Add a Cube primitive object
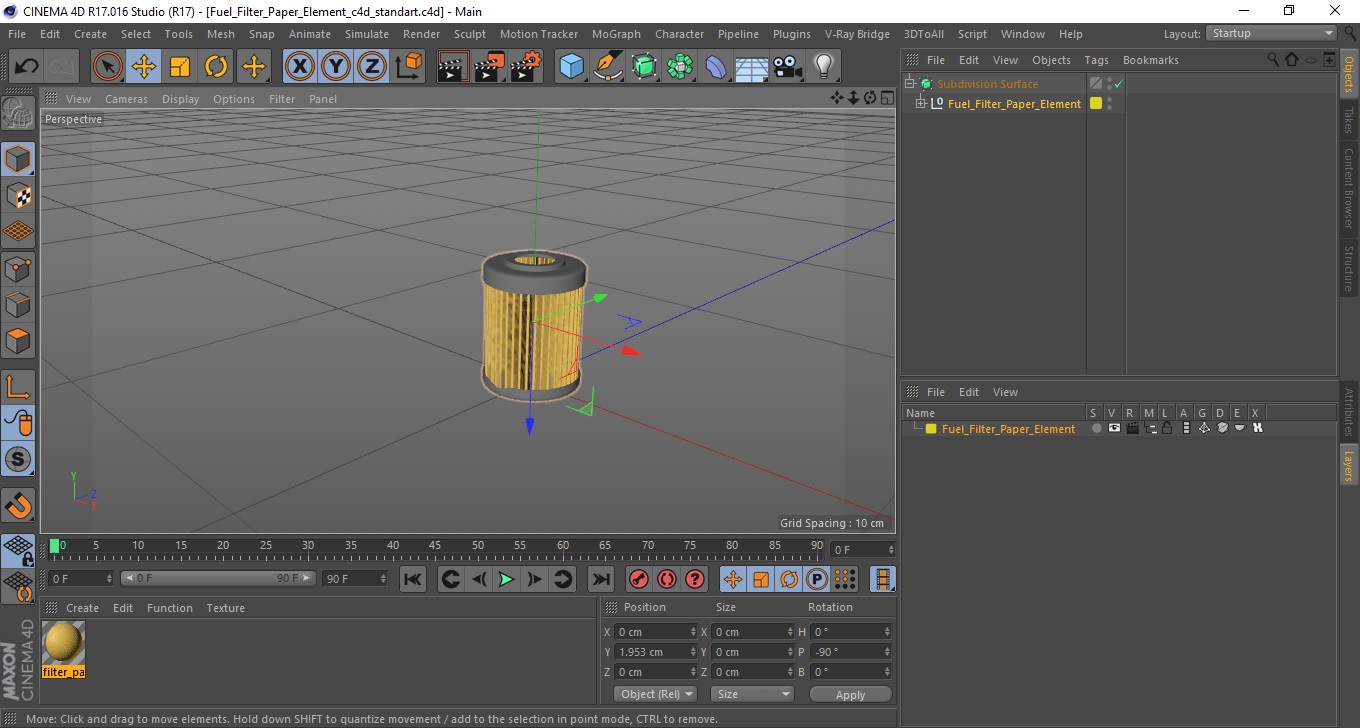This screenshot has width=1360, height=728. tap(572, 67)
